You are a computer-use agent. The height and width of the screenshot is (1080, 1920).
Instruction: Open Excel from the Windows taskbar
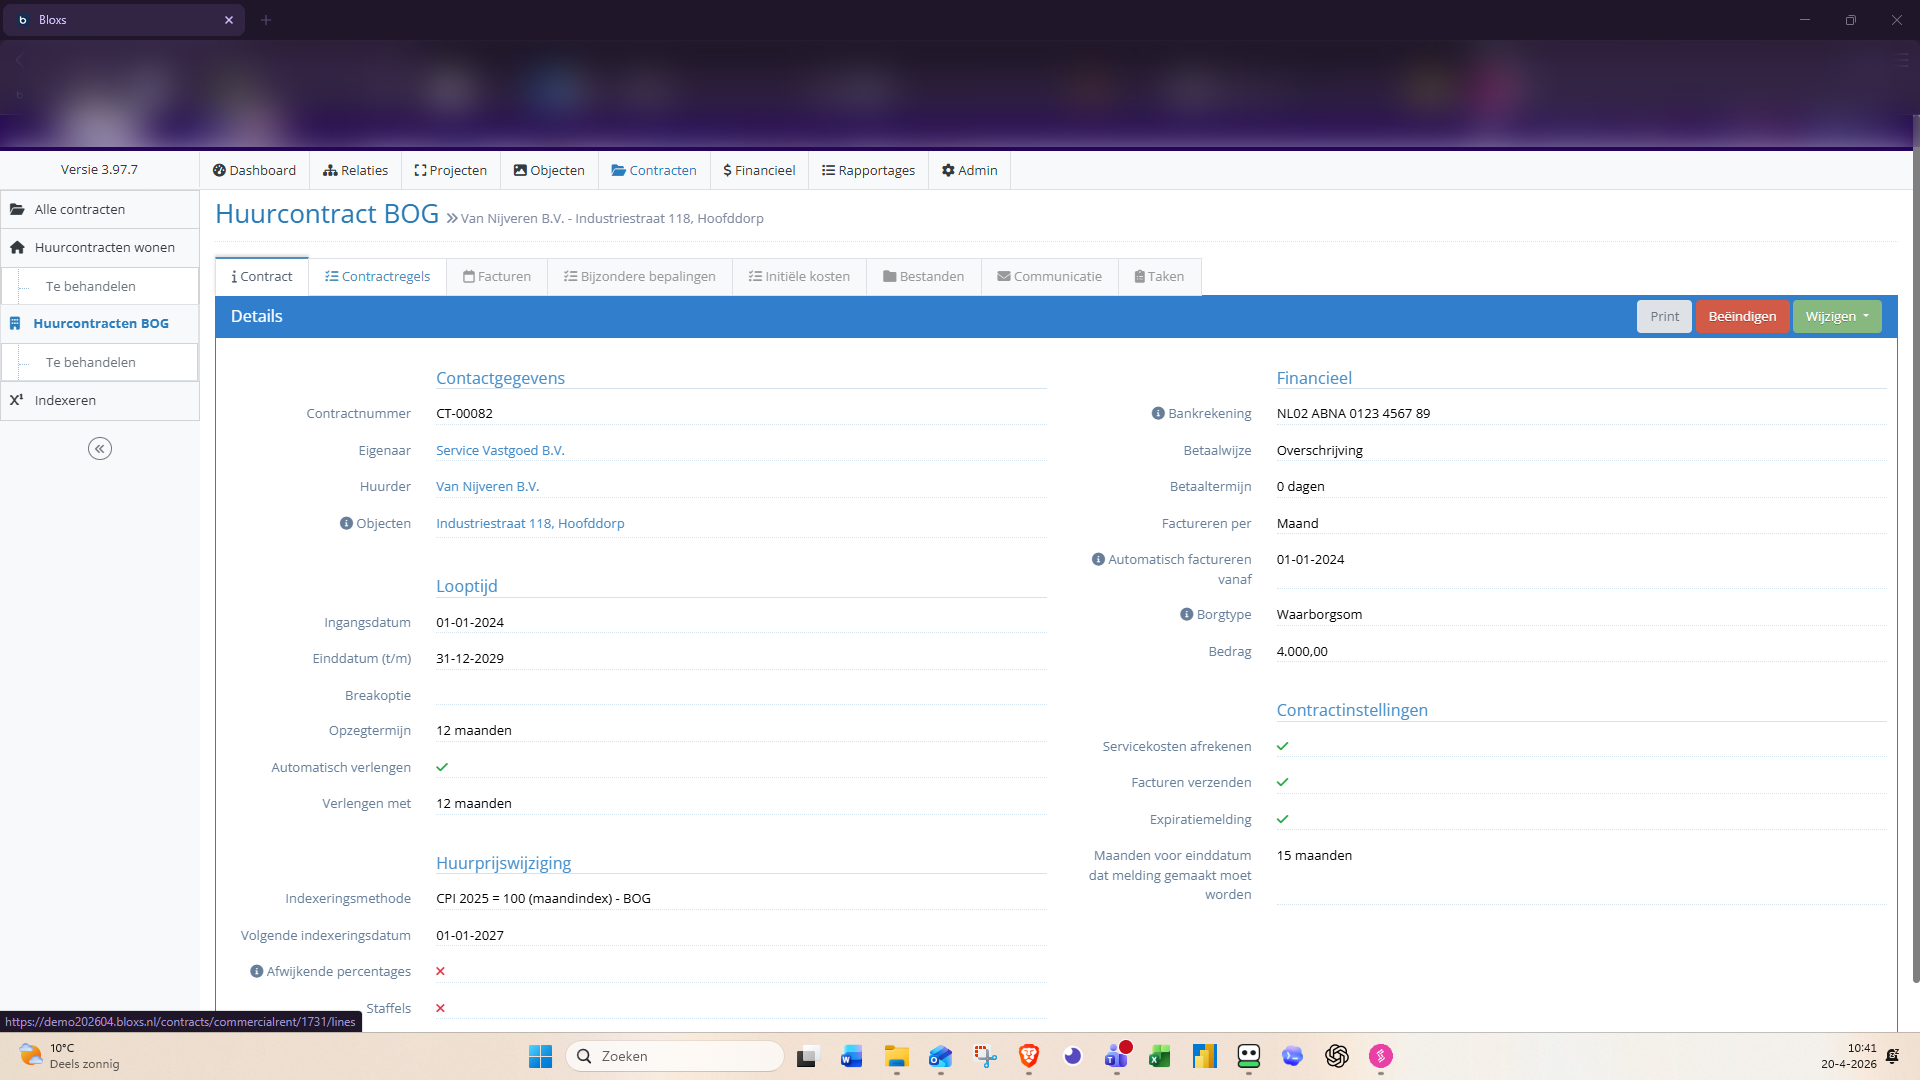1160,1056
